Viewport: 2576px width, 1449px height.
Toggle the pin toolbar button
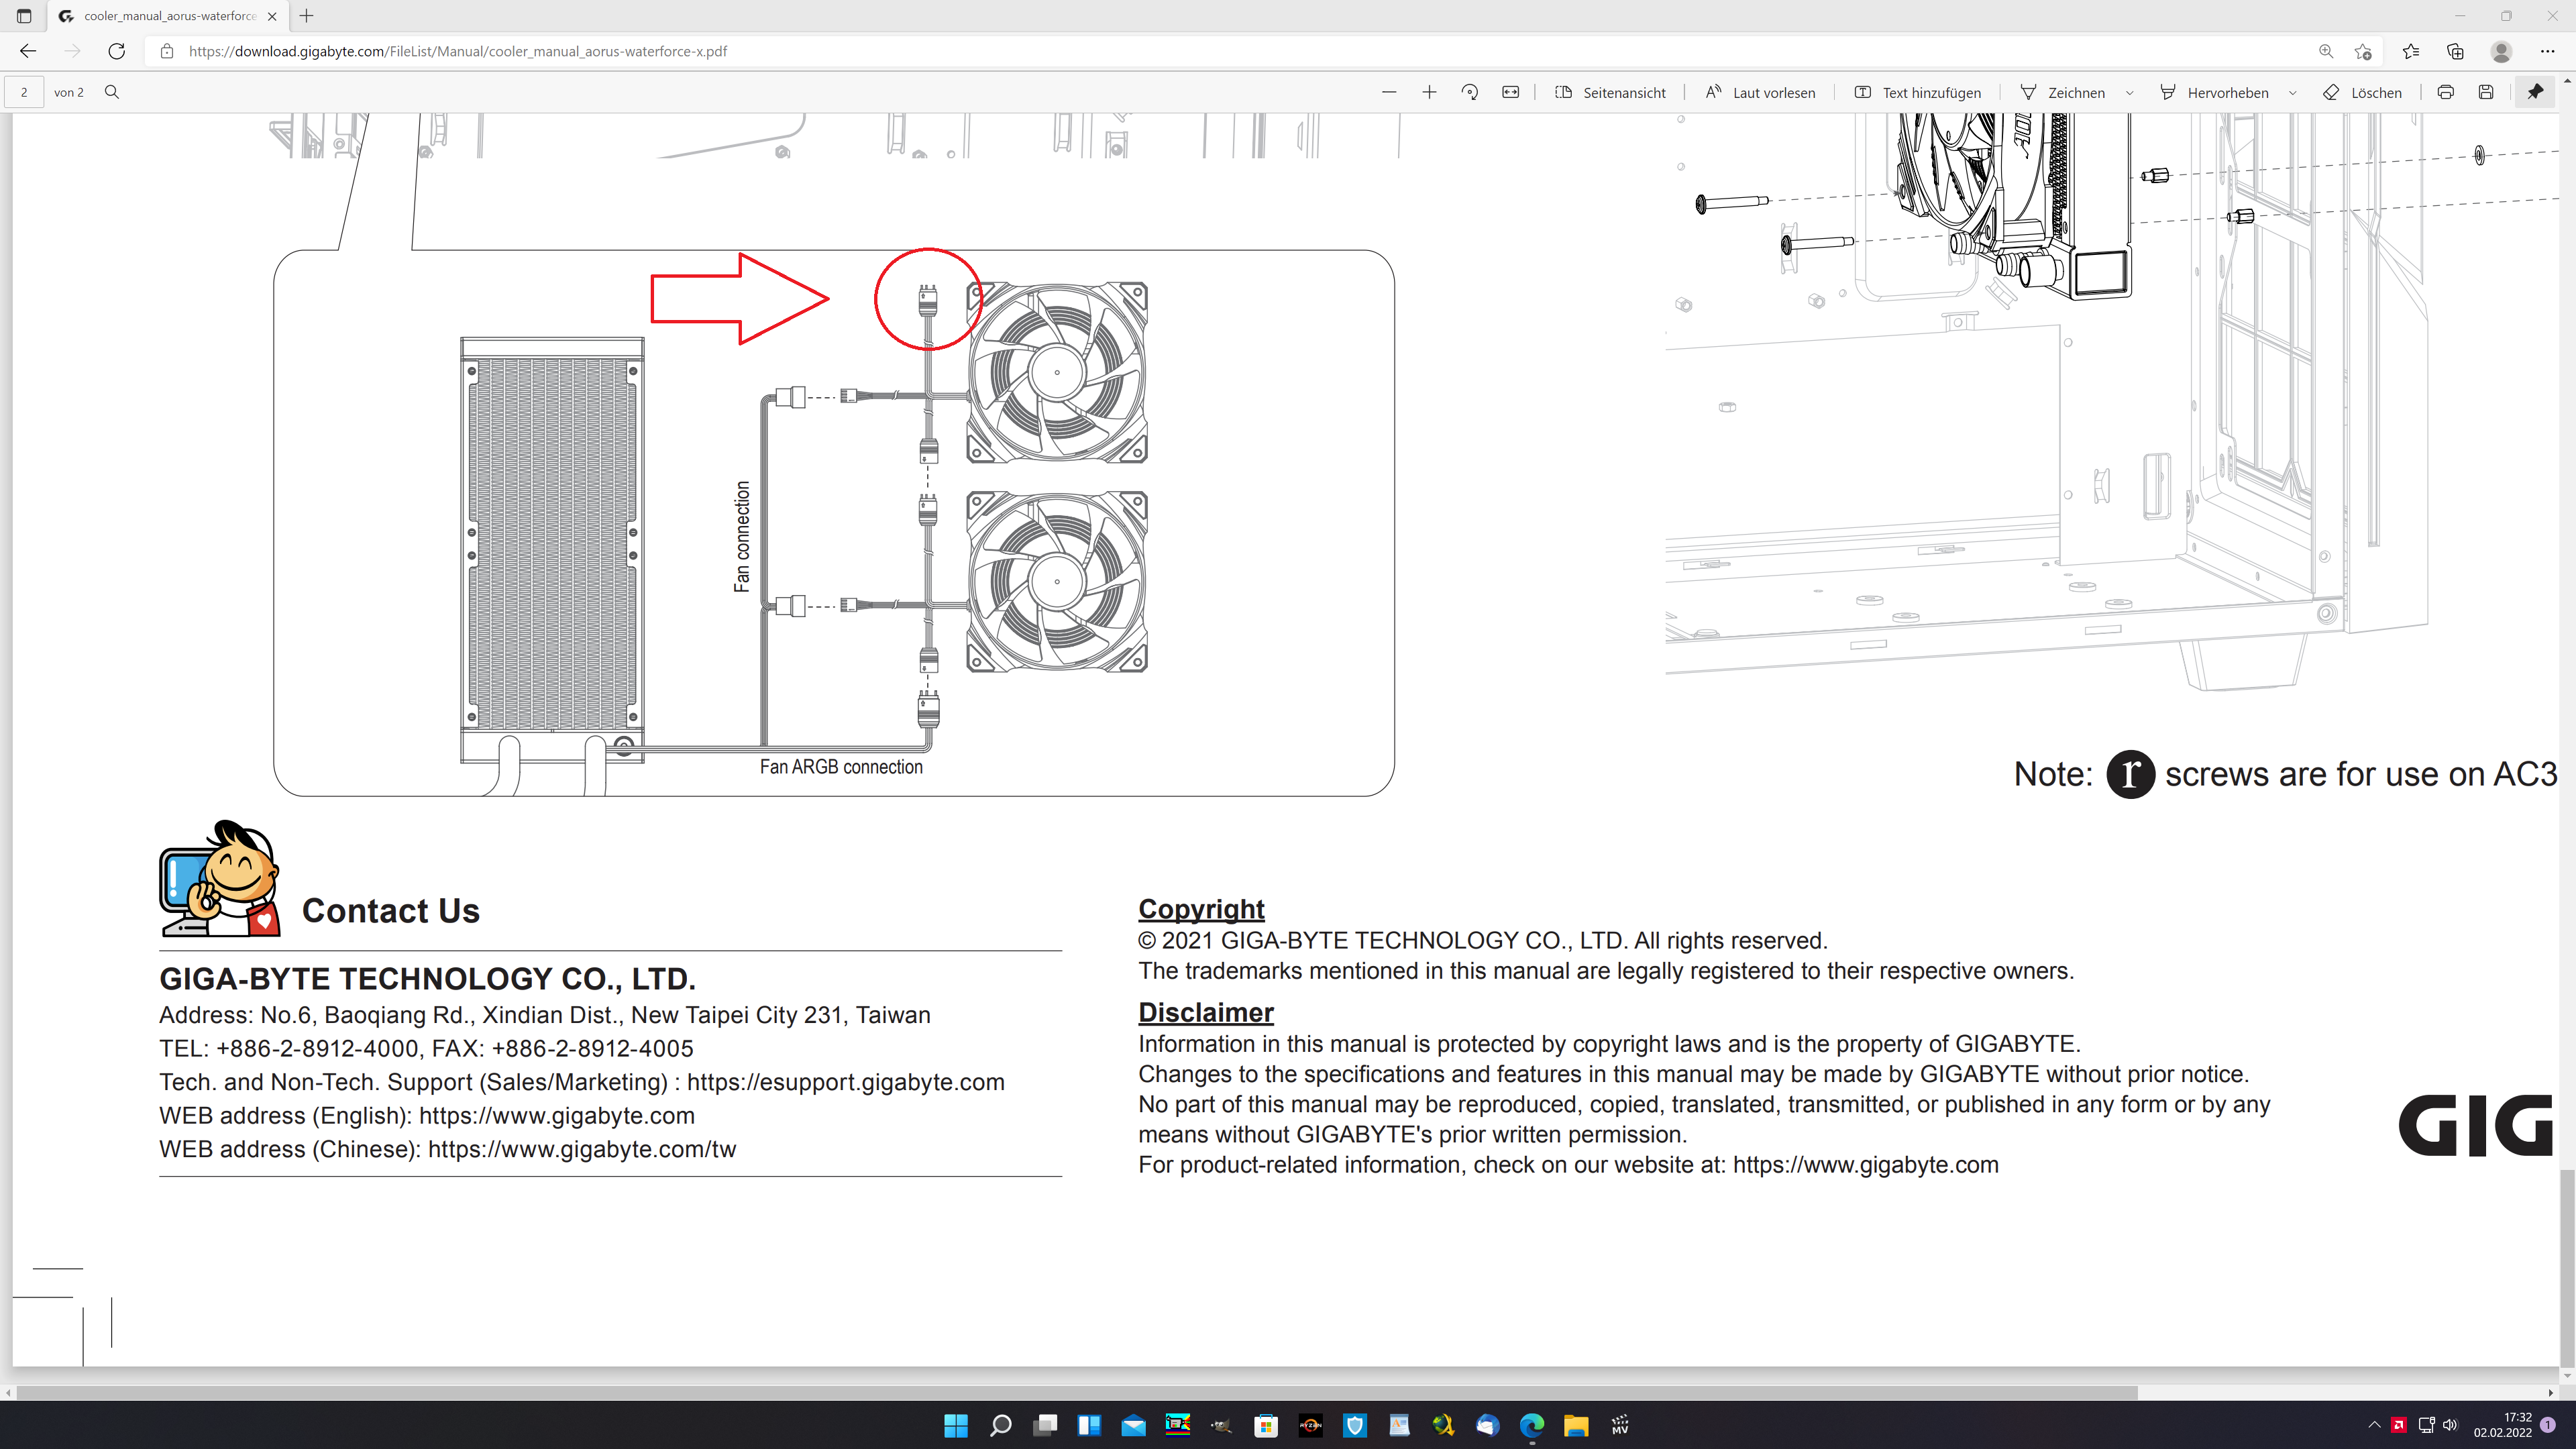click(x=2535, y=92)
